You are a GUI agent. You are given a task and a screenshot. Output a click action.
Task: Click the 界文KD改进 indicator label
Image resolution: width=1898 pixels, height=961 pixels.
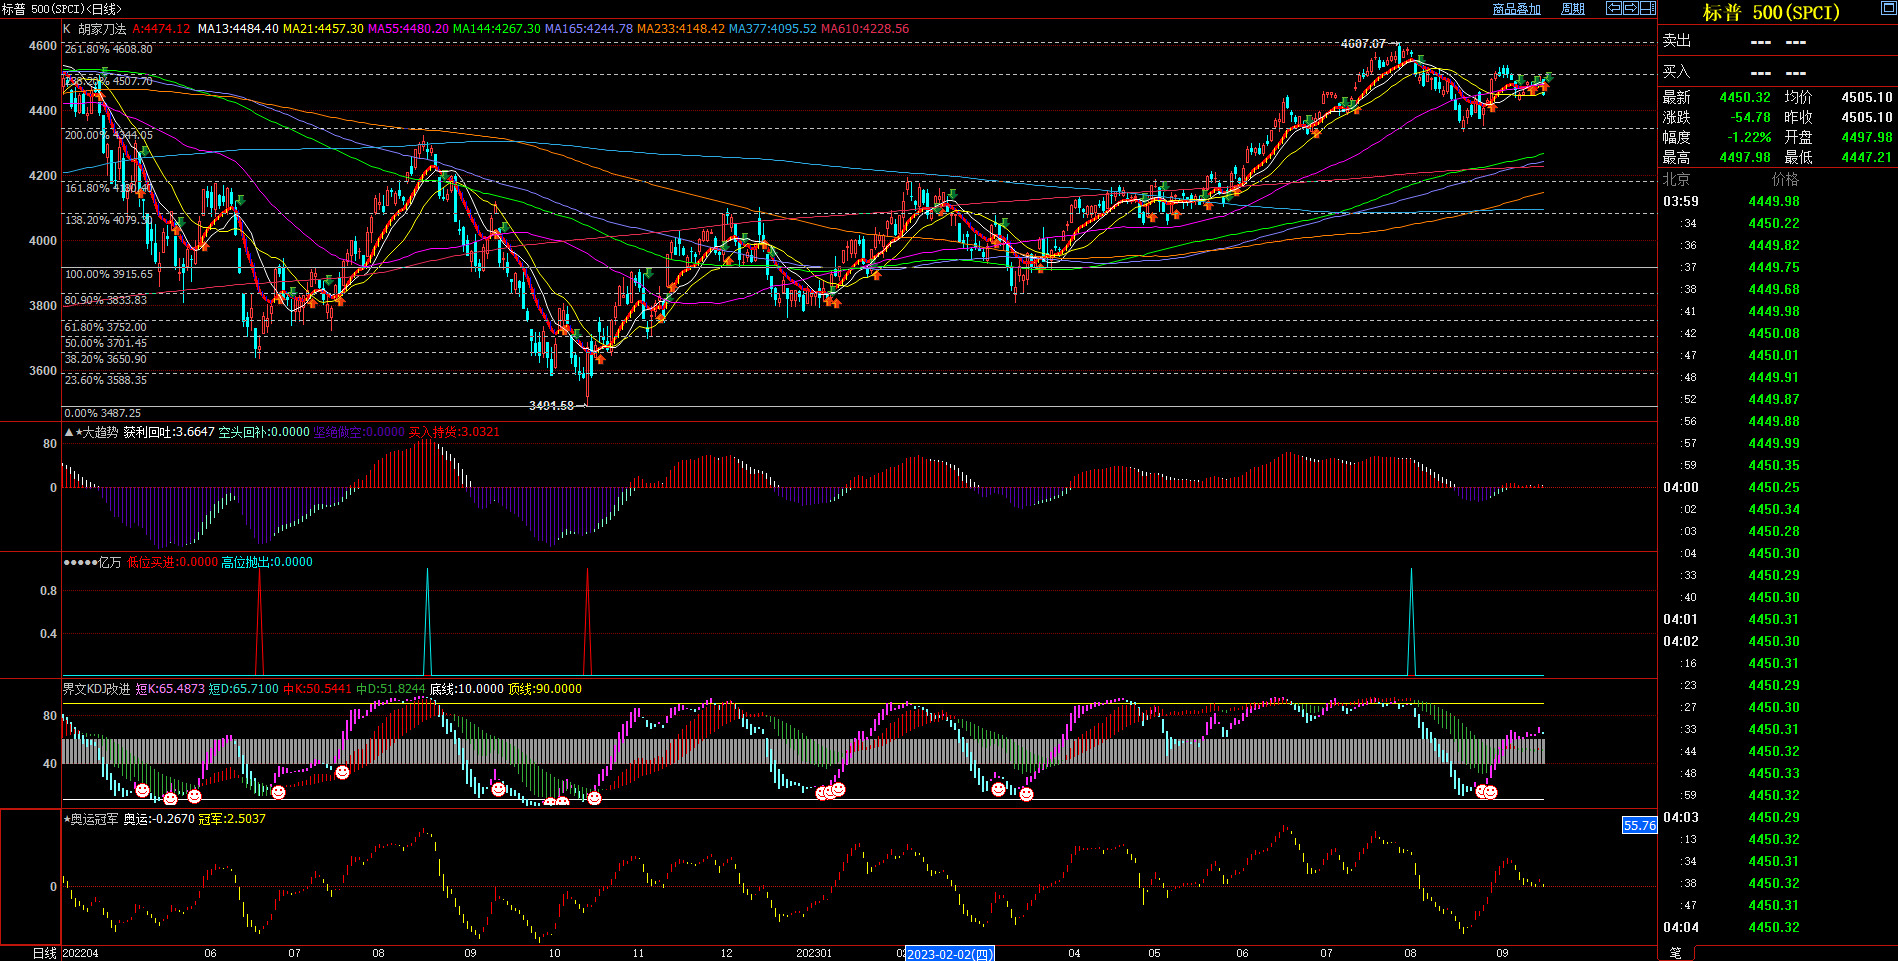[96, 689]
